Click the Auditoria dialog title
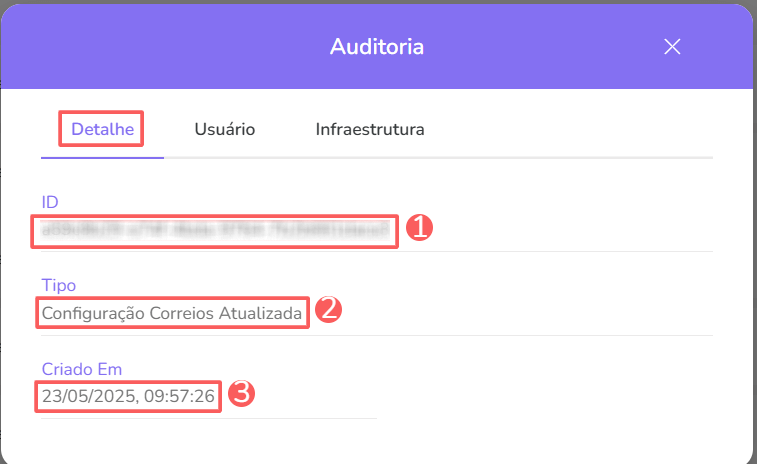Viewport: 757px width, 464px height. [377, 47]
